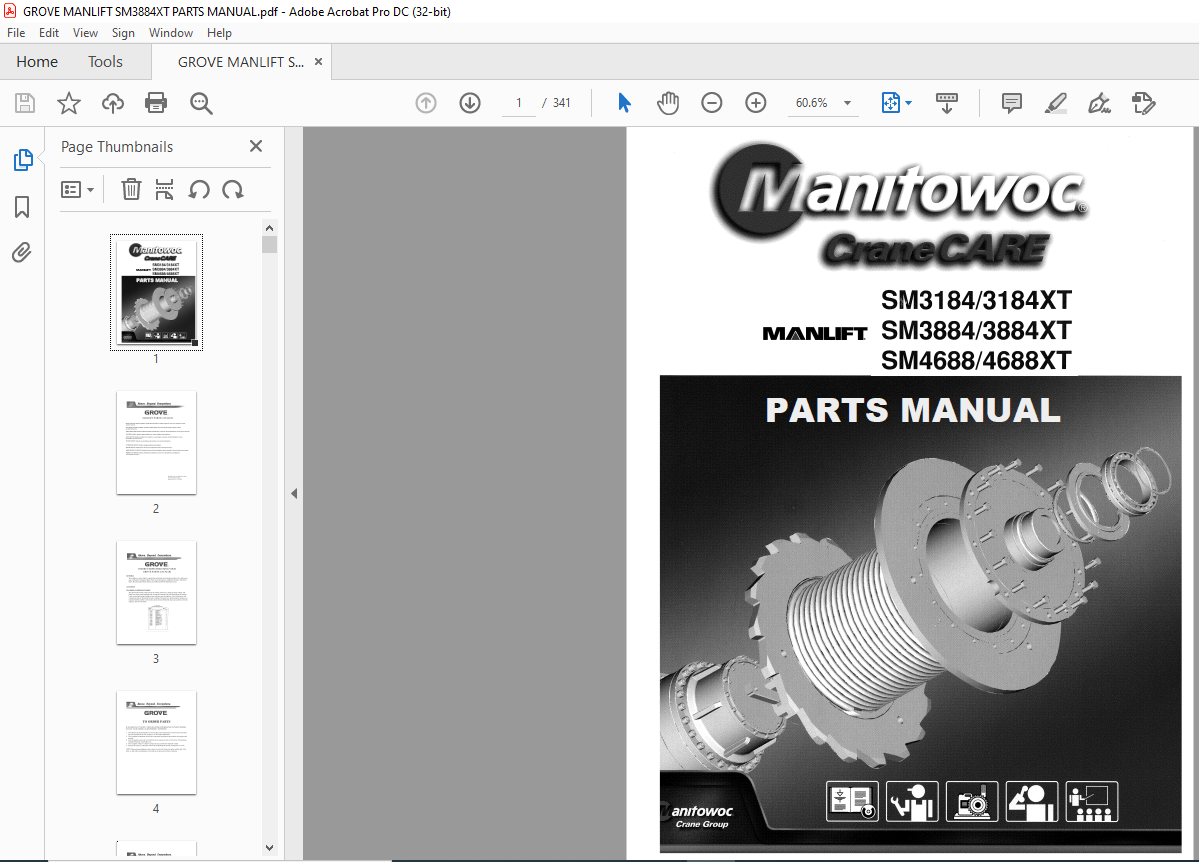Click the Insert page break icon
The image size is (1199, 862).
tap(164, 189)
